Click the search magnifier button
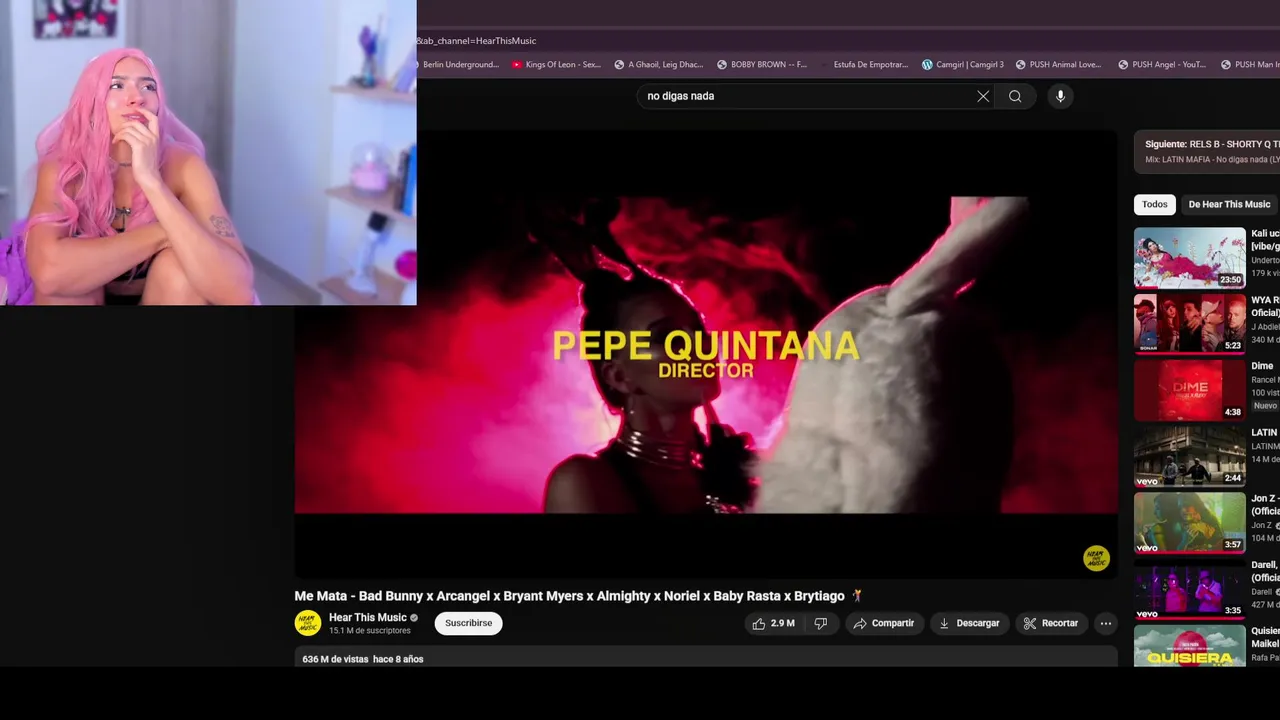 tap(1015, 96)
